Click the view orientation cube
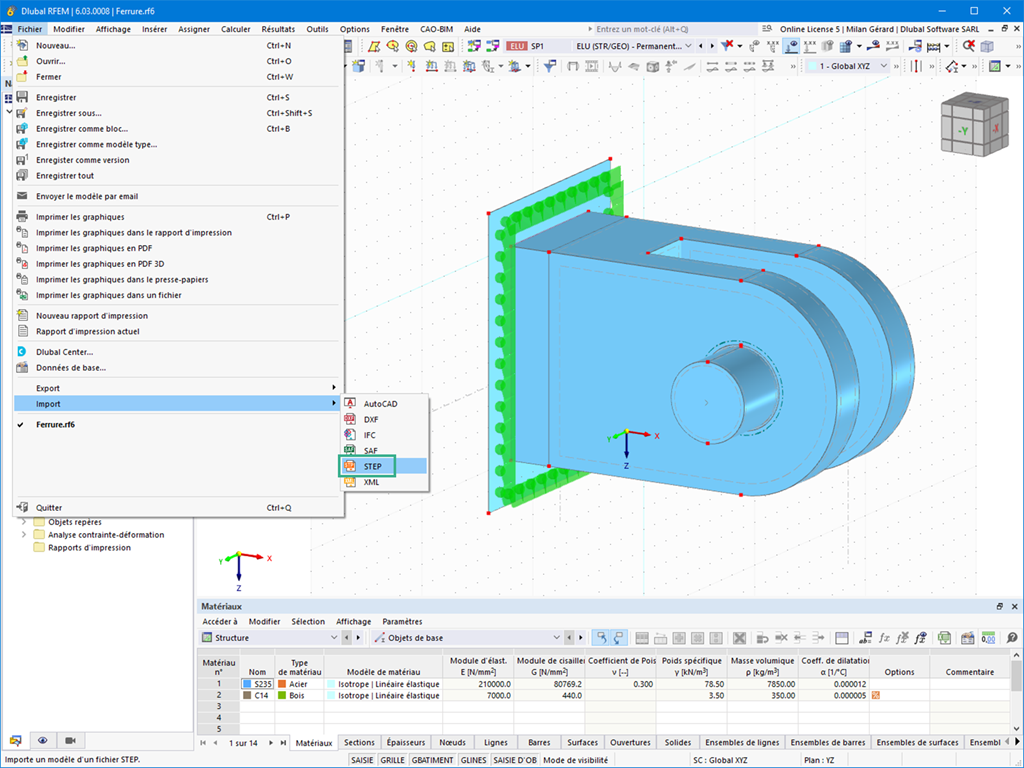 [974, 125]
